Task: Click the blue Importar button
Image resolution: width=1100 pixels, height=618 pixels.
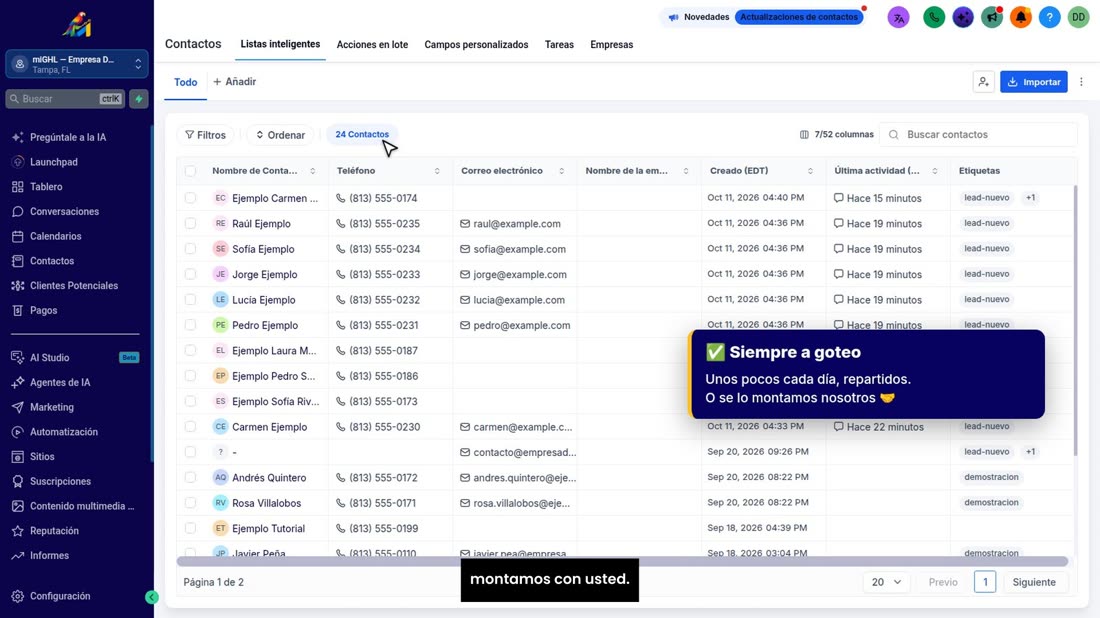Action: [x=1033, y=82]
